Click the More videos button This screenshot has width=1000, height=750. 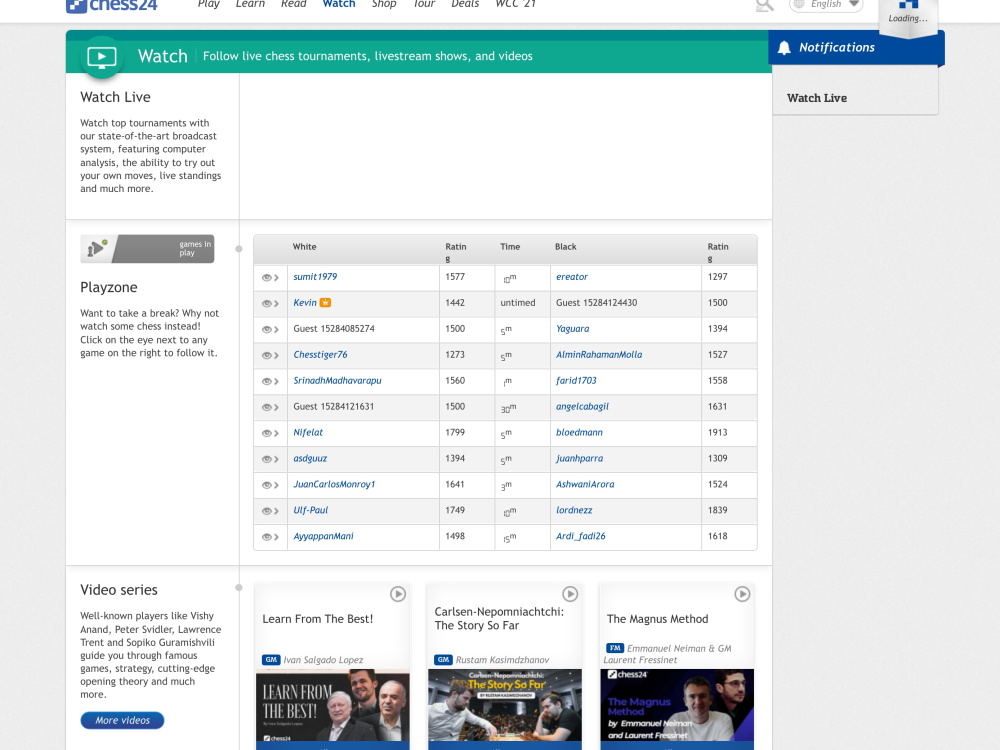click(122, 720)
